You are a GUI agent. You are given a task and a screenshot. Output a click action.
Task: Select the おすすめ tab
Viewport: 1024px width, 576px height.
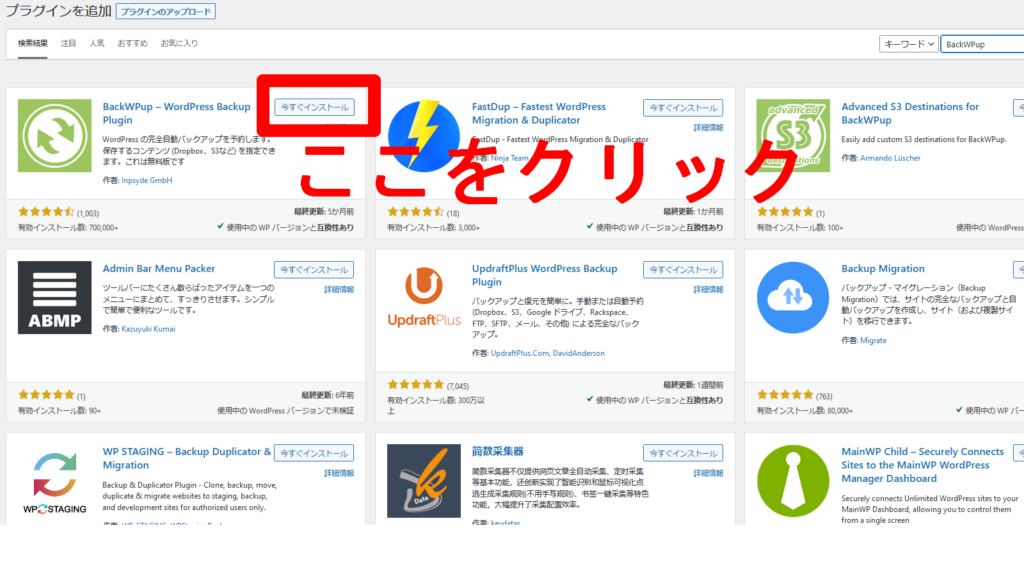(x=133, y=43)
